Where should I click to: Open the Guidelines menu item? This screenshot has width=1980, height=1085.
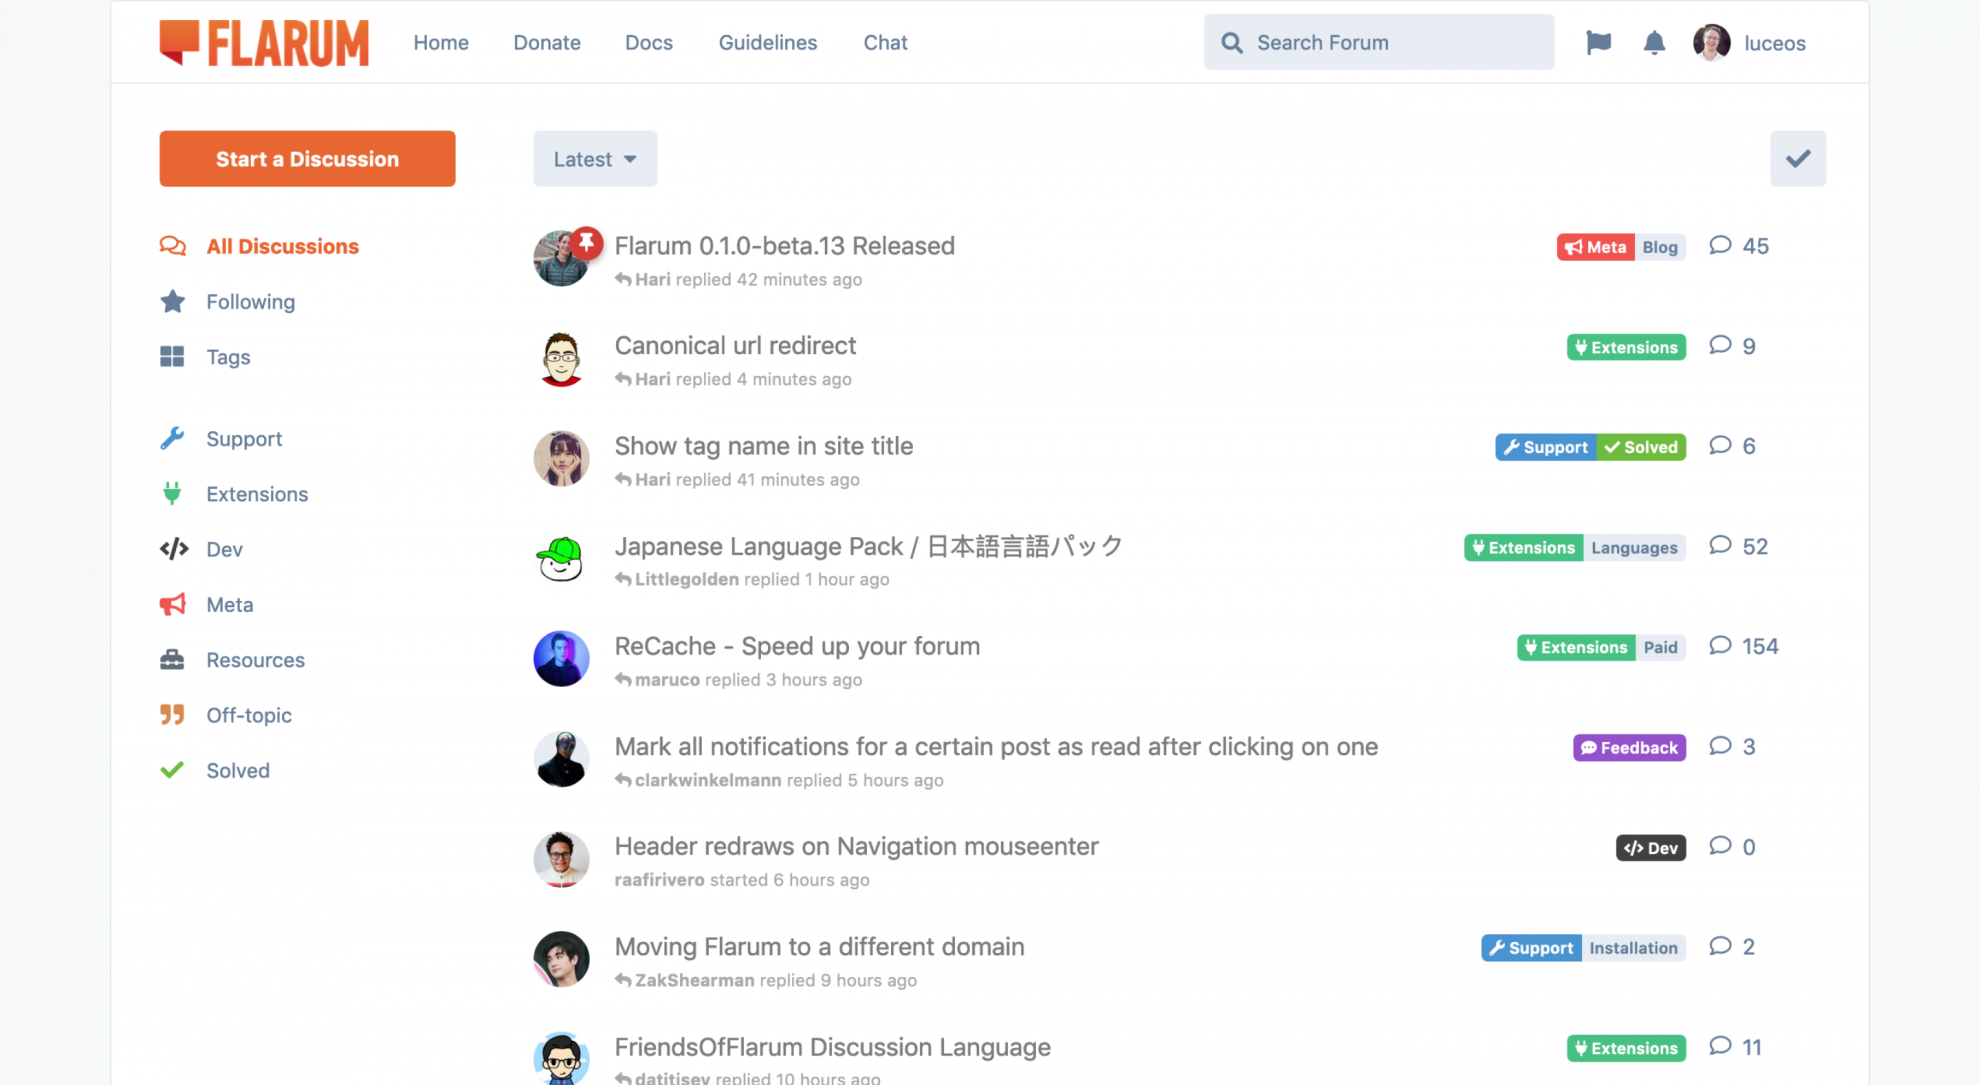click(x=767, y=42)
